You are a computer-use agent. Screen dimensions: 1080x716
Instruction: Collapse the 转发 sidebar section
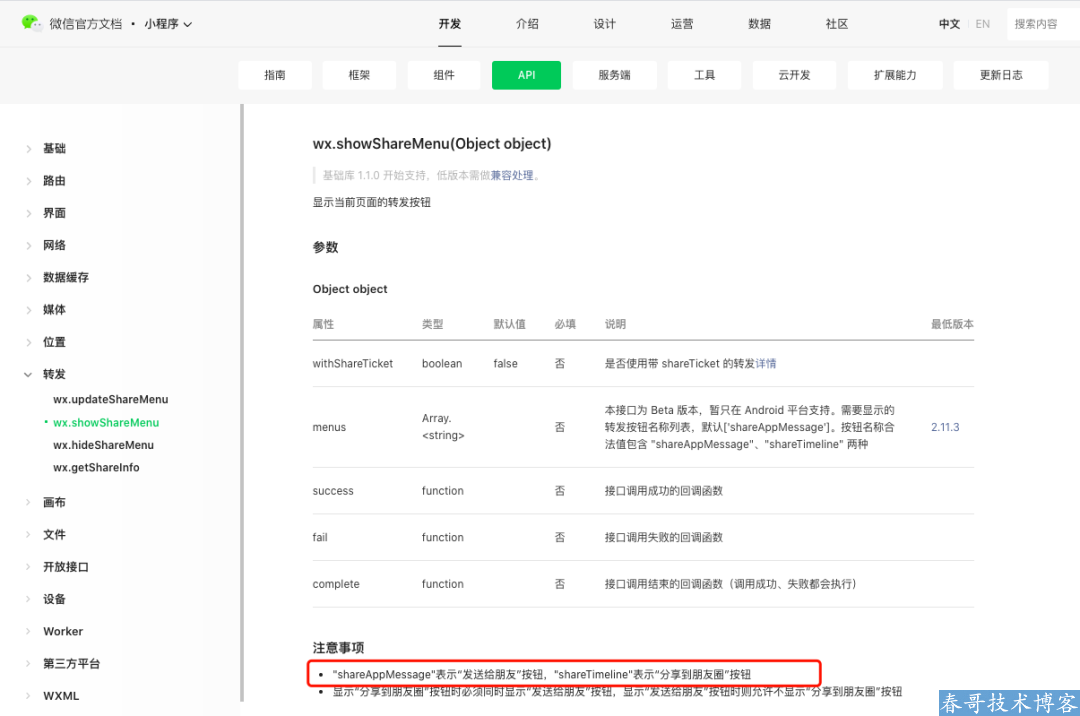point(54,375)
